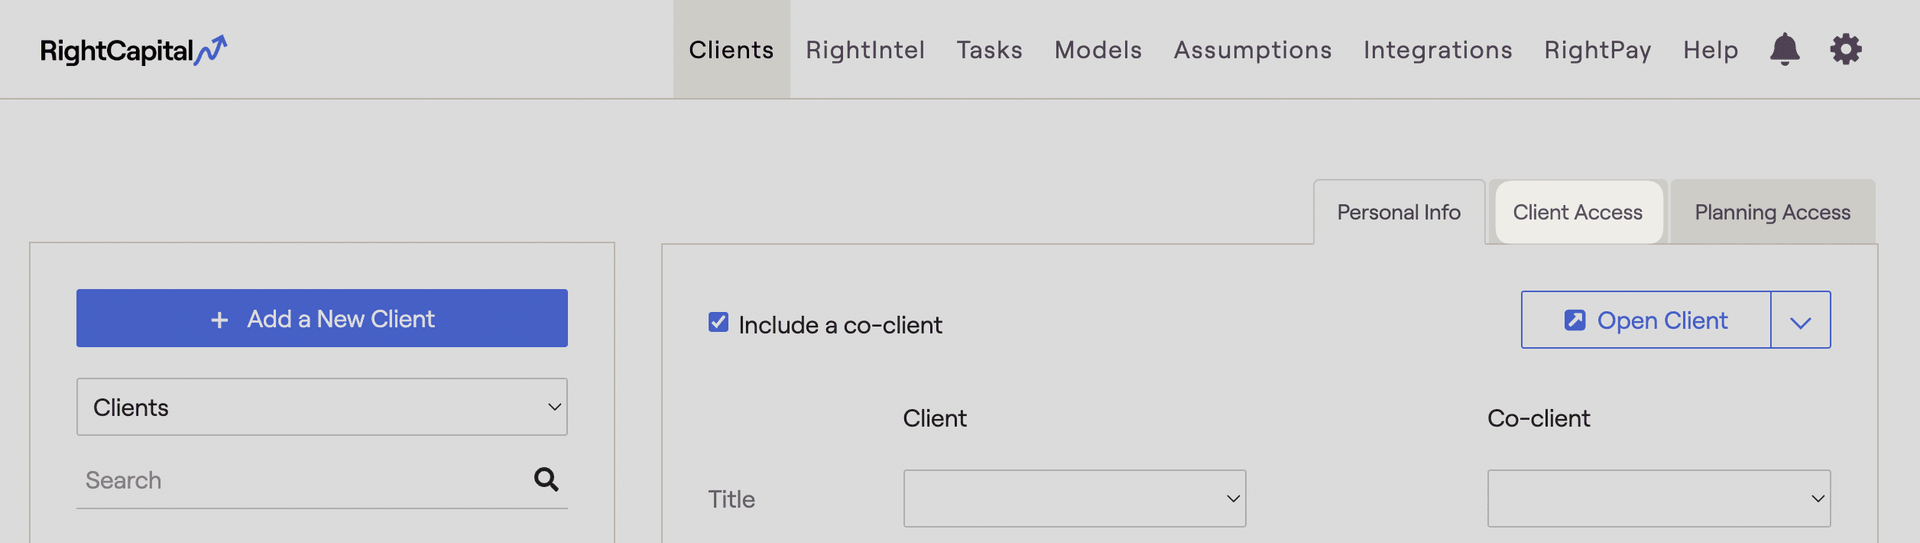This screenshot has width=1920, height=543.
Task: Click the RightCapital logo
Action: (x=133, y=50)
